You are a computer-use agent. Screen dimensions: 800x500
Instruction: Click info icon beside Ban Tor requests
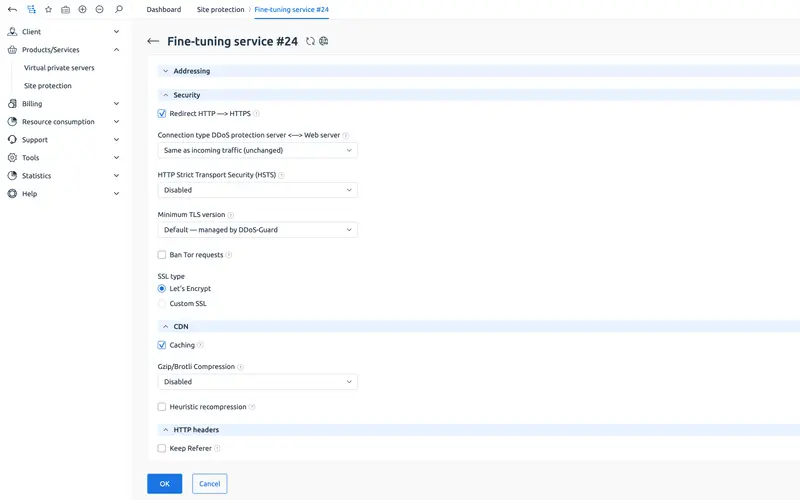tap(229, 255)
